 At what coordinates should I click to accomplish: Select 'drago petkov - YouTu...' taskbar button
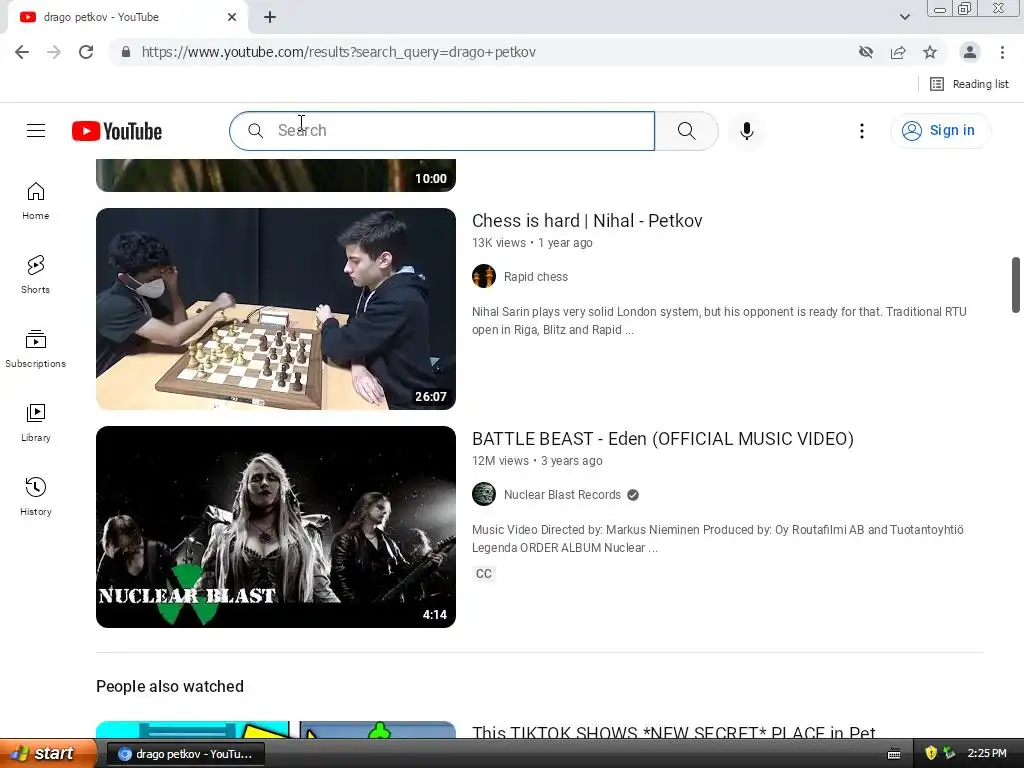click(185, 754)
